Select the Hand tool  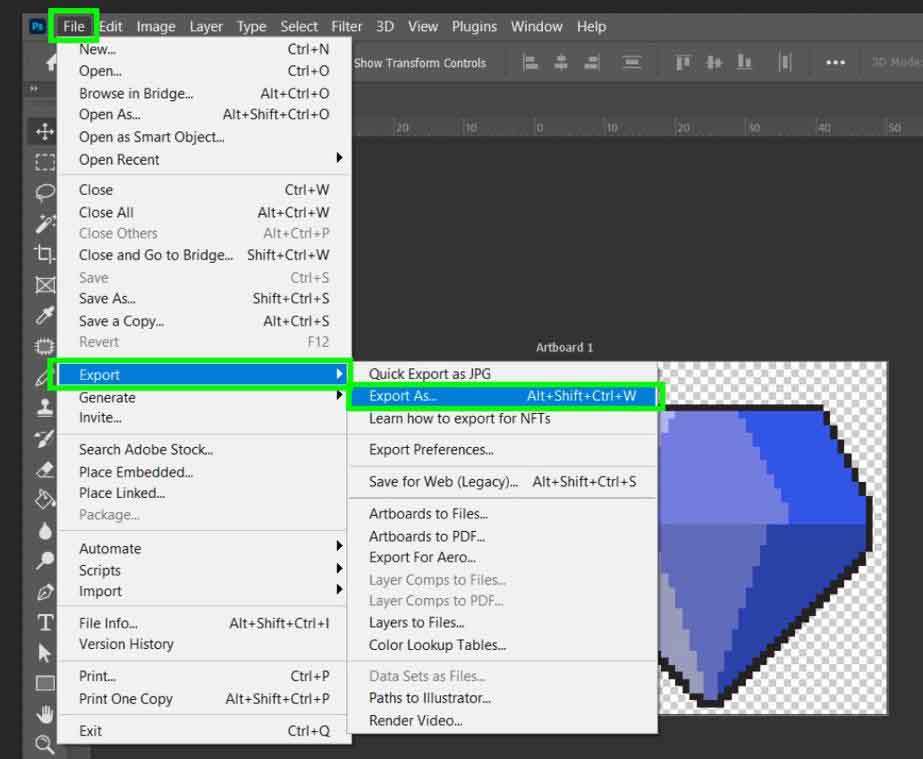45,714
